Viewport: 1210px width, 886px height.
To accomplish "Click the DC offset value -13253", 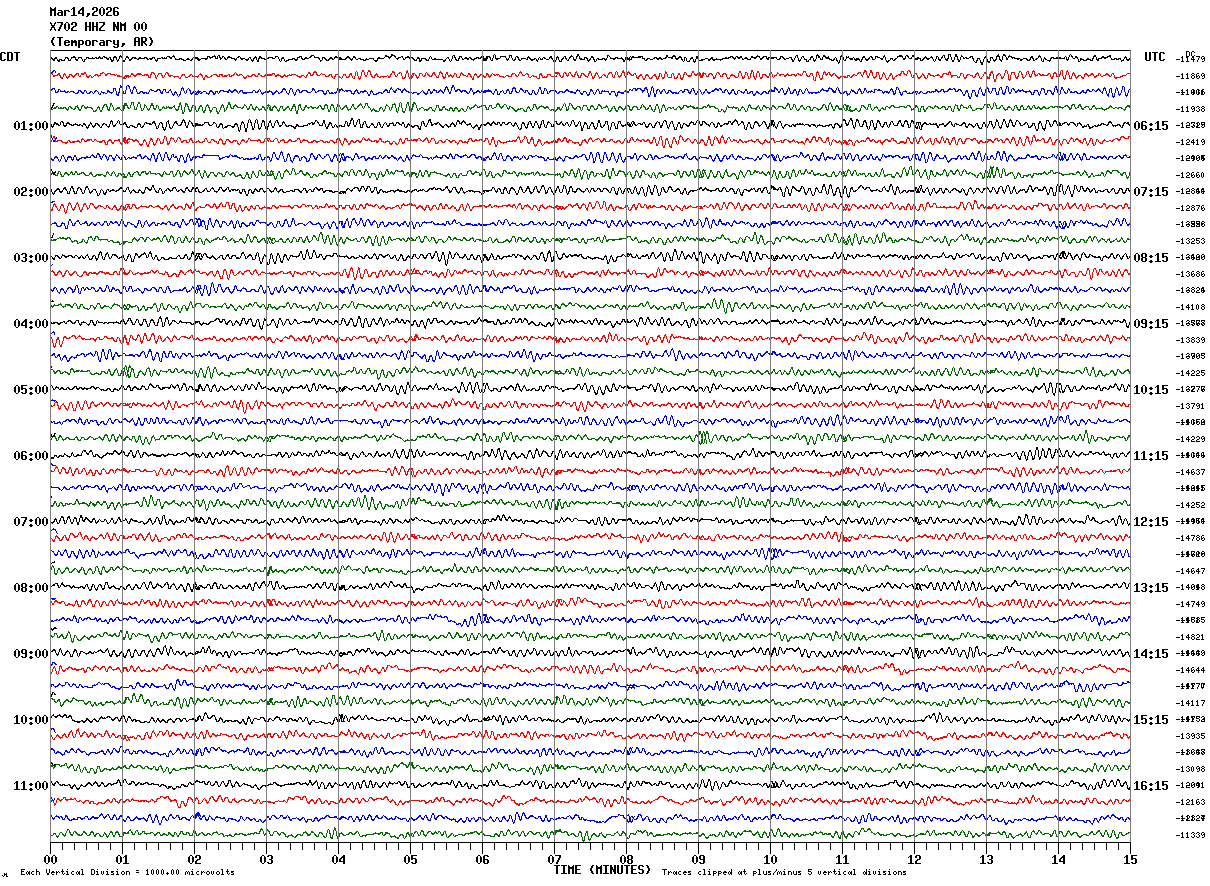I will pyautogui.click(x=1190, y=241).
